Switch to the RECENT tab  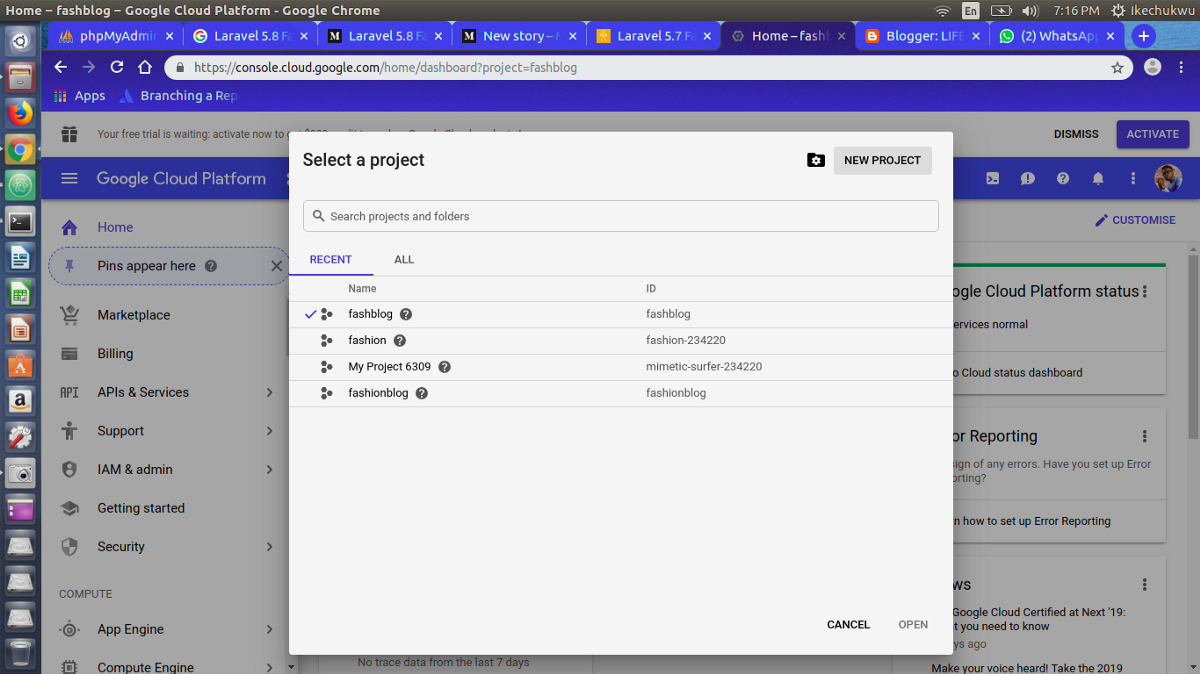coord(330,259)
